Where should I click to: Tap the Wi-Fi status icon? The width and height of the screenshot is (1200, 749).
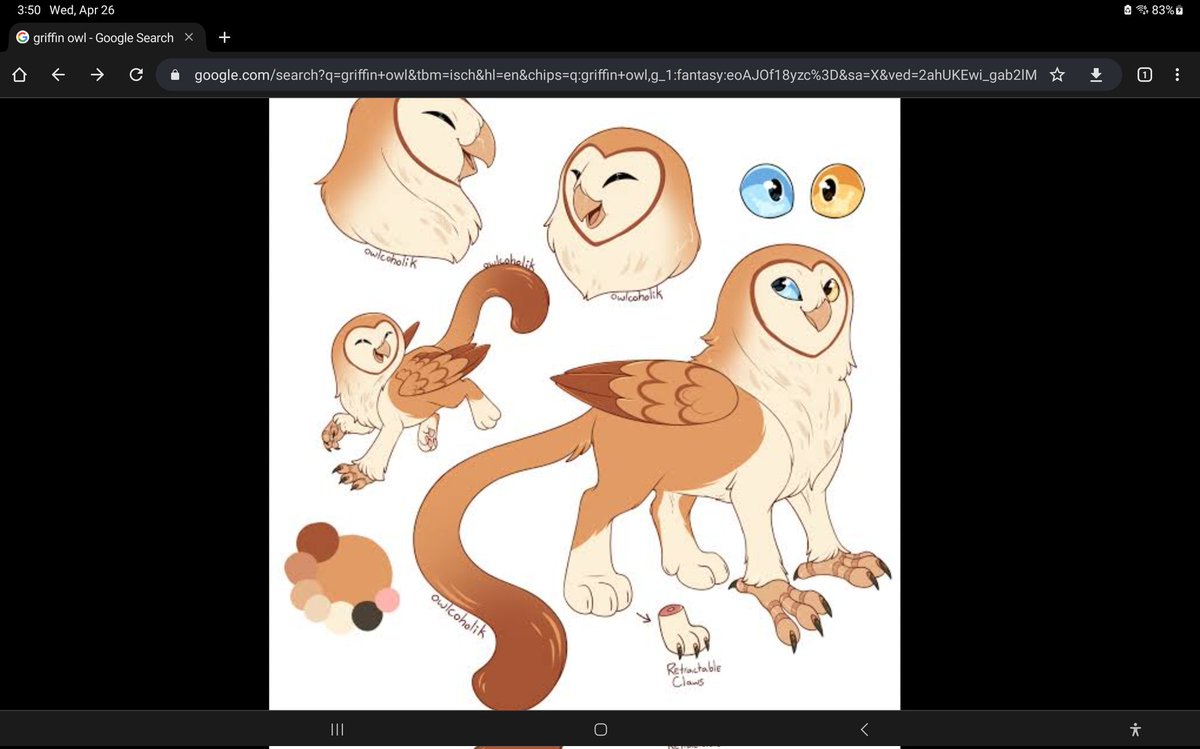(1141, 10)
